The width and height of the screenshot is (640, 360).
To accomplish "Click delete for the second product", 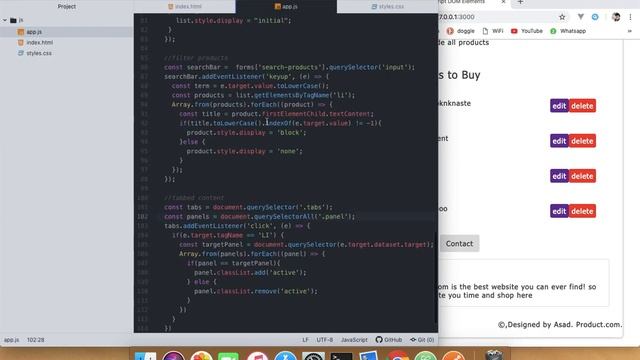I will 582,141.
